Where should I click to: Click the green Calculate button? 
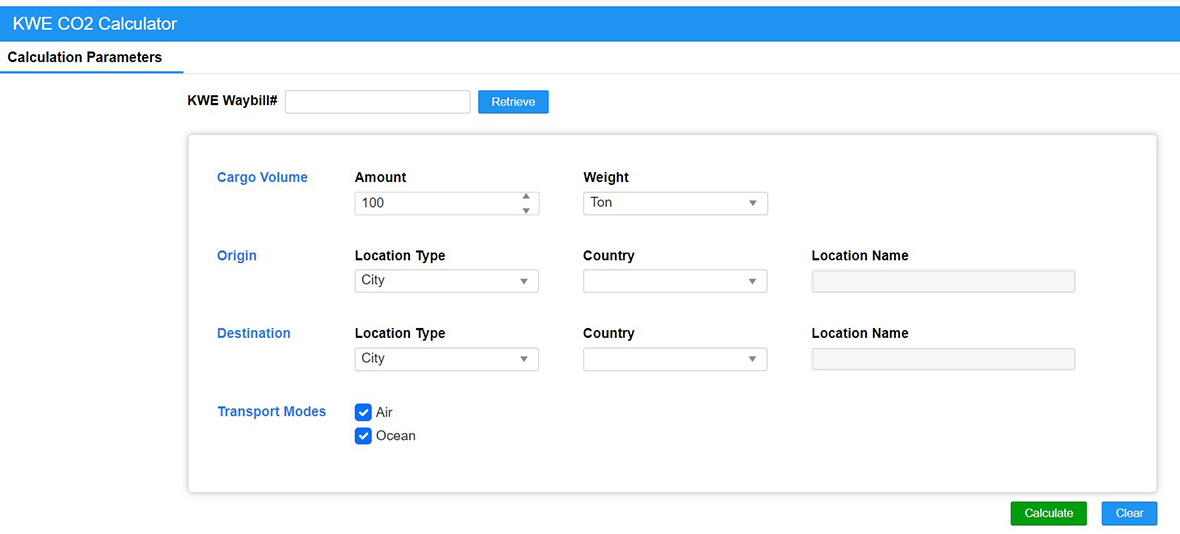coord(1048,513)
